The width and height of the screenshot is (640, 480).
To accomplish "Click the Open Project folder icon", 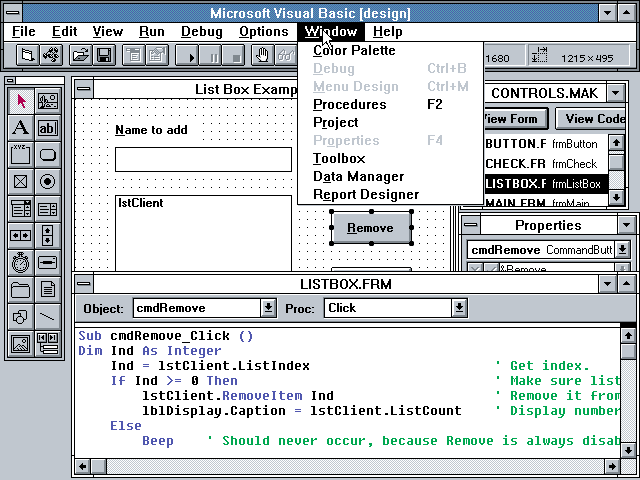I will [x=82, y=55].
